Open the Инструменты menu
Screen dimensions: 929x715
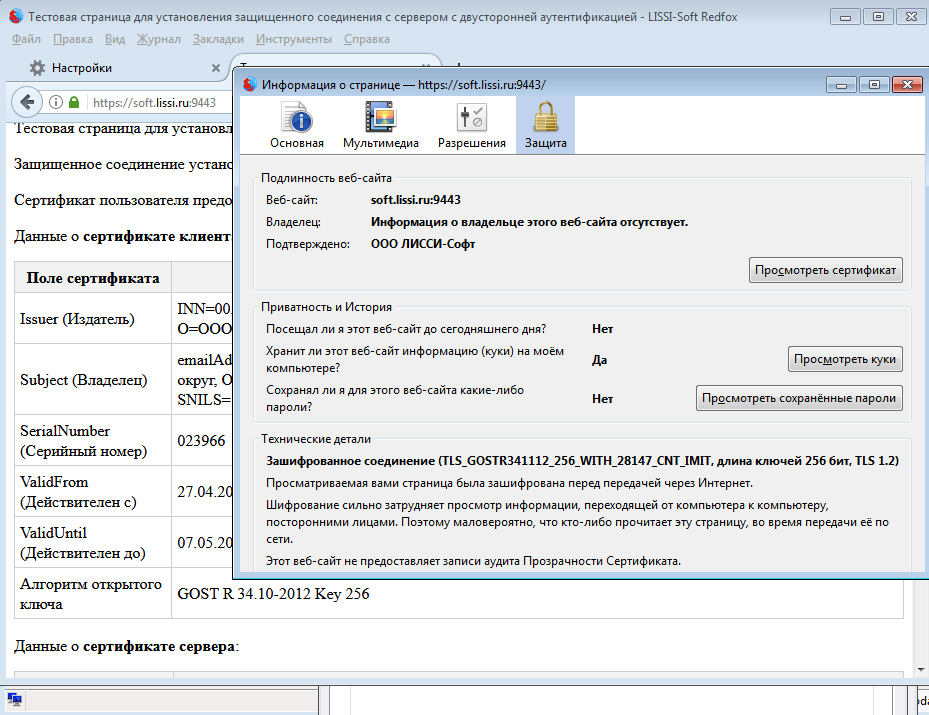[x=294, y=39]
